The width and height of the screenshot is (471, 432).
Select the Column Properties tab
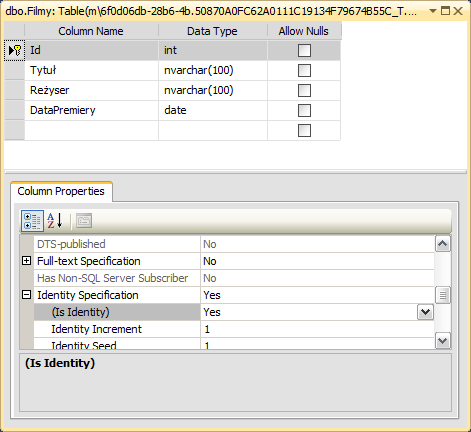[61, 191]
